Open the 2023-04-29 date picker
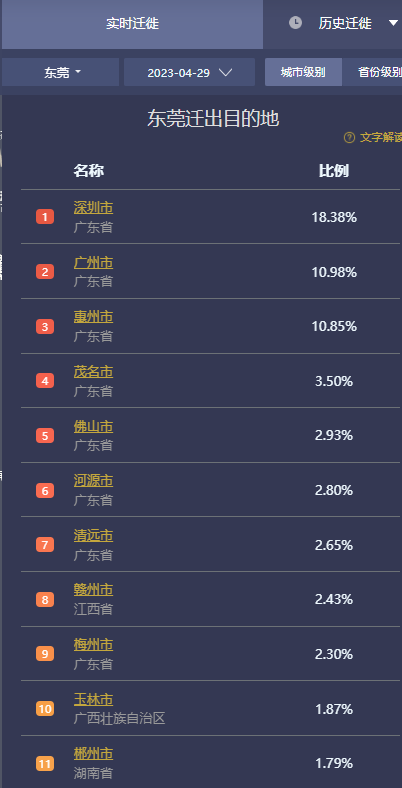This screenshot has width=402, height=788. click(x=189, y=72)
